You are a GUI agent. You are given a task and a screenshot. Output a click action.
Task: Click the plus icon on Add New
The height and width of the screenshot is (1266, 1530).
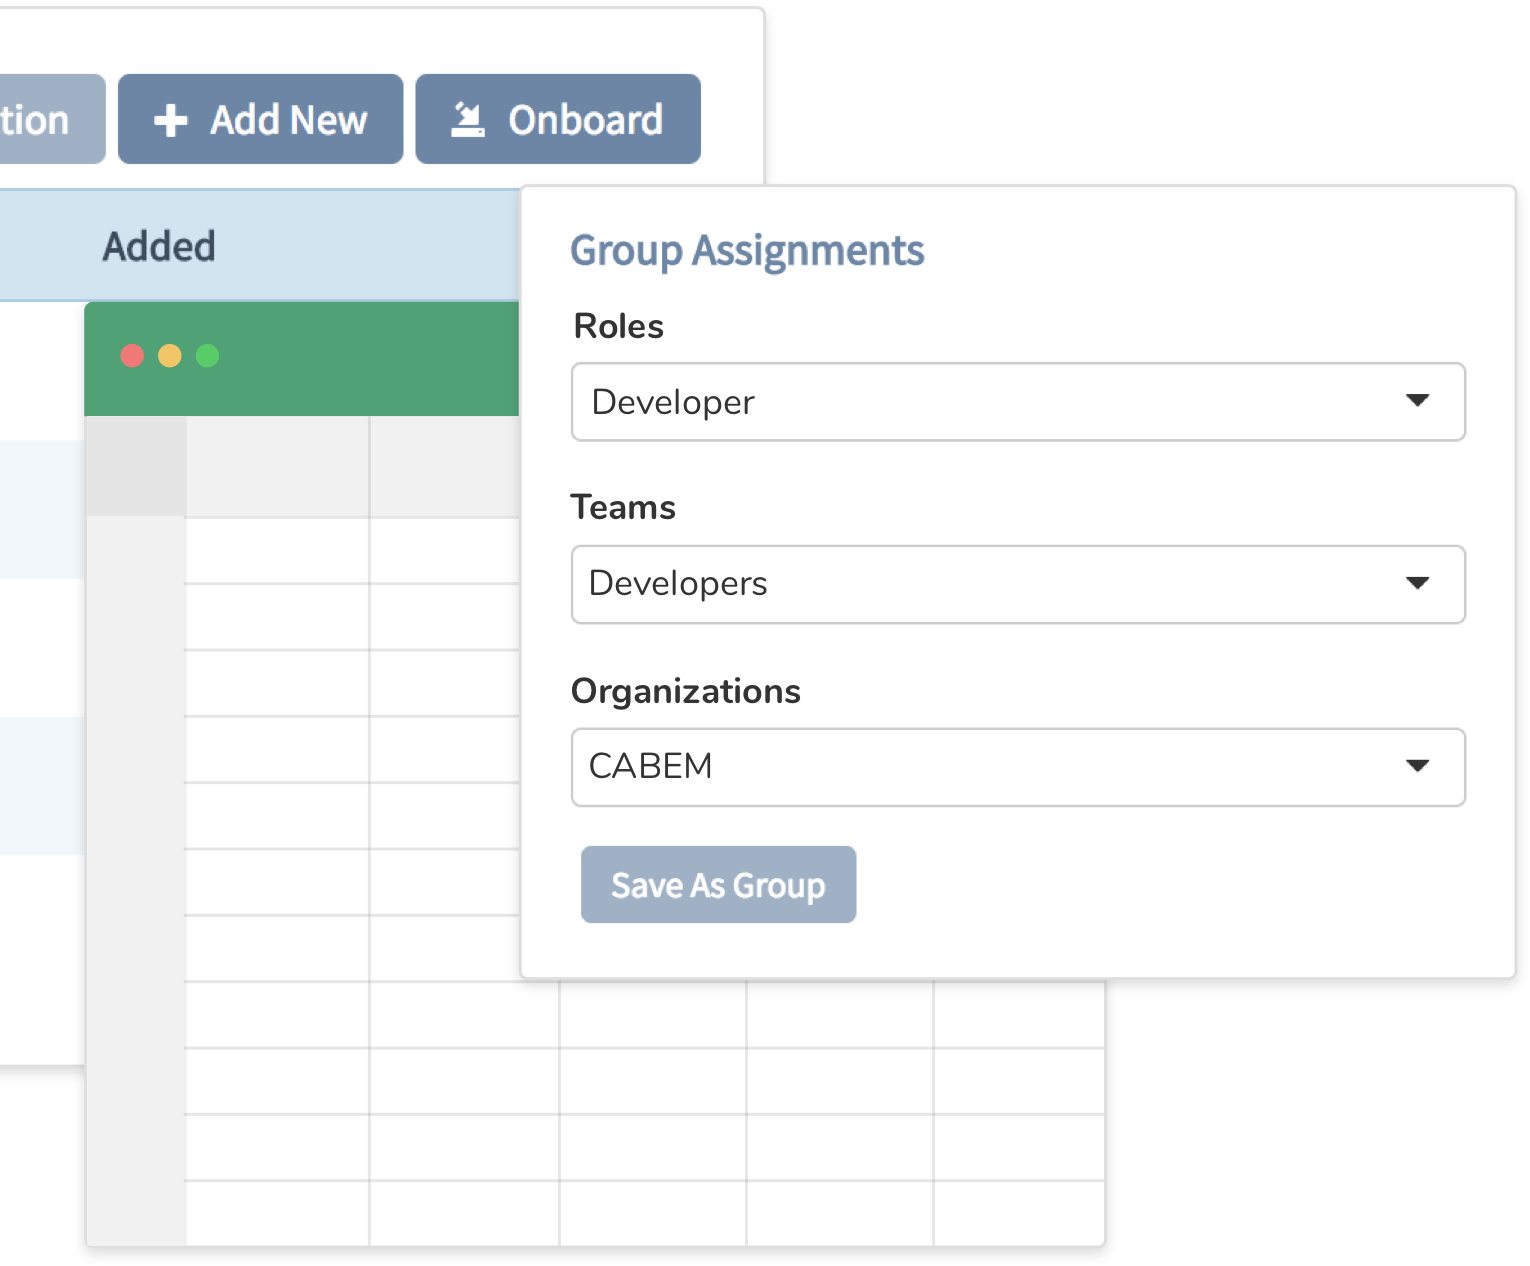click(x=171, y=120)
